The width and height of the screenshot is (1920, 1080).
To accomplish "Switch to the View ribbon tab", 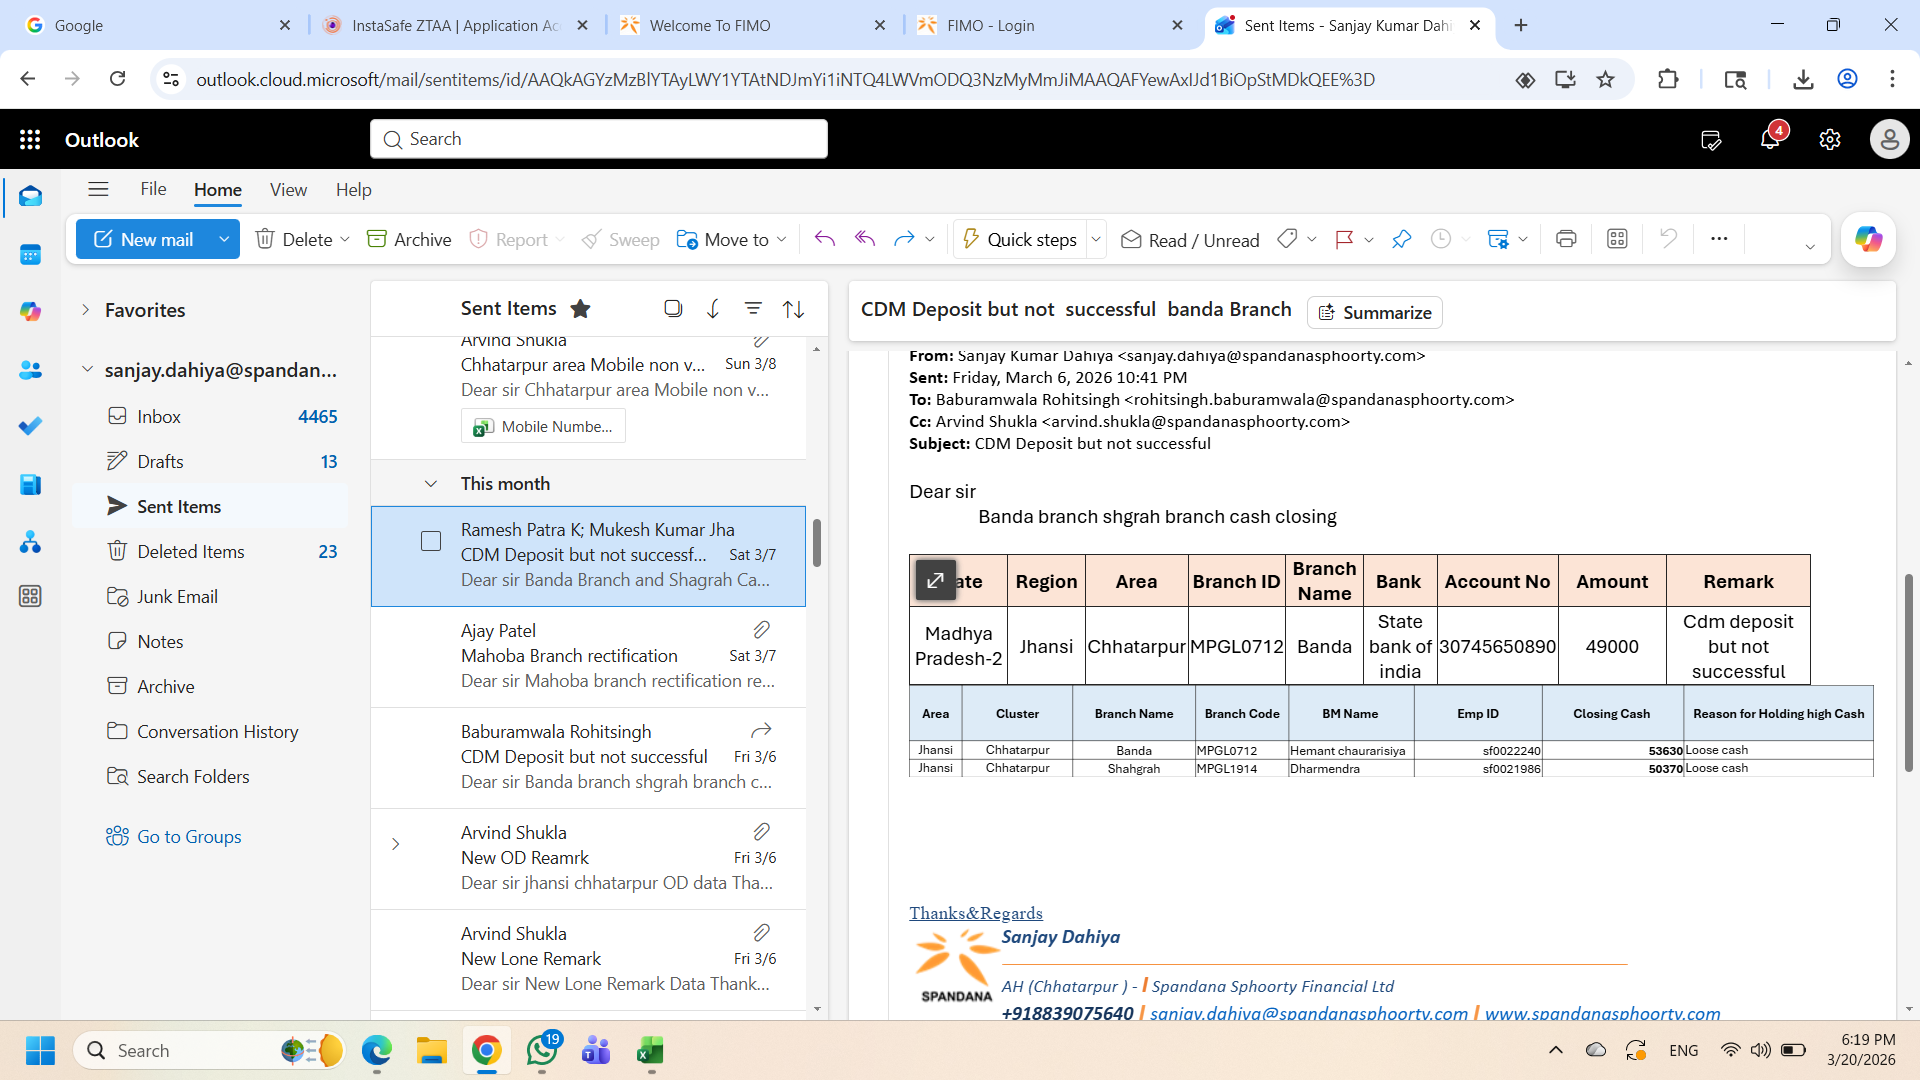I will pyautogui.click(x=288, y=190).
